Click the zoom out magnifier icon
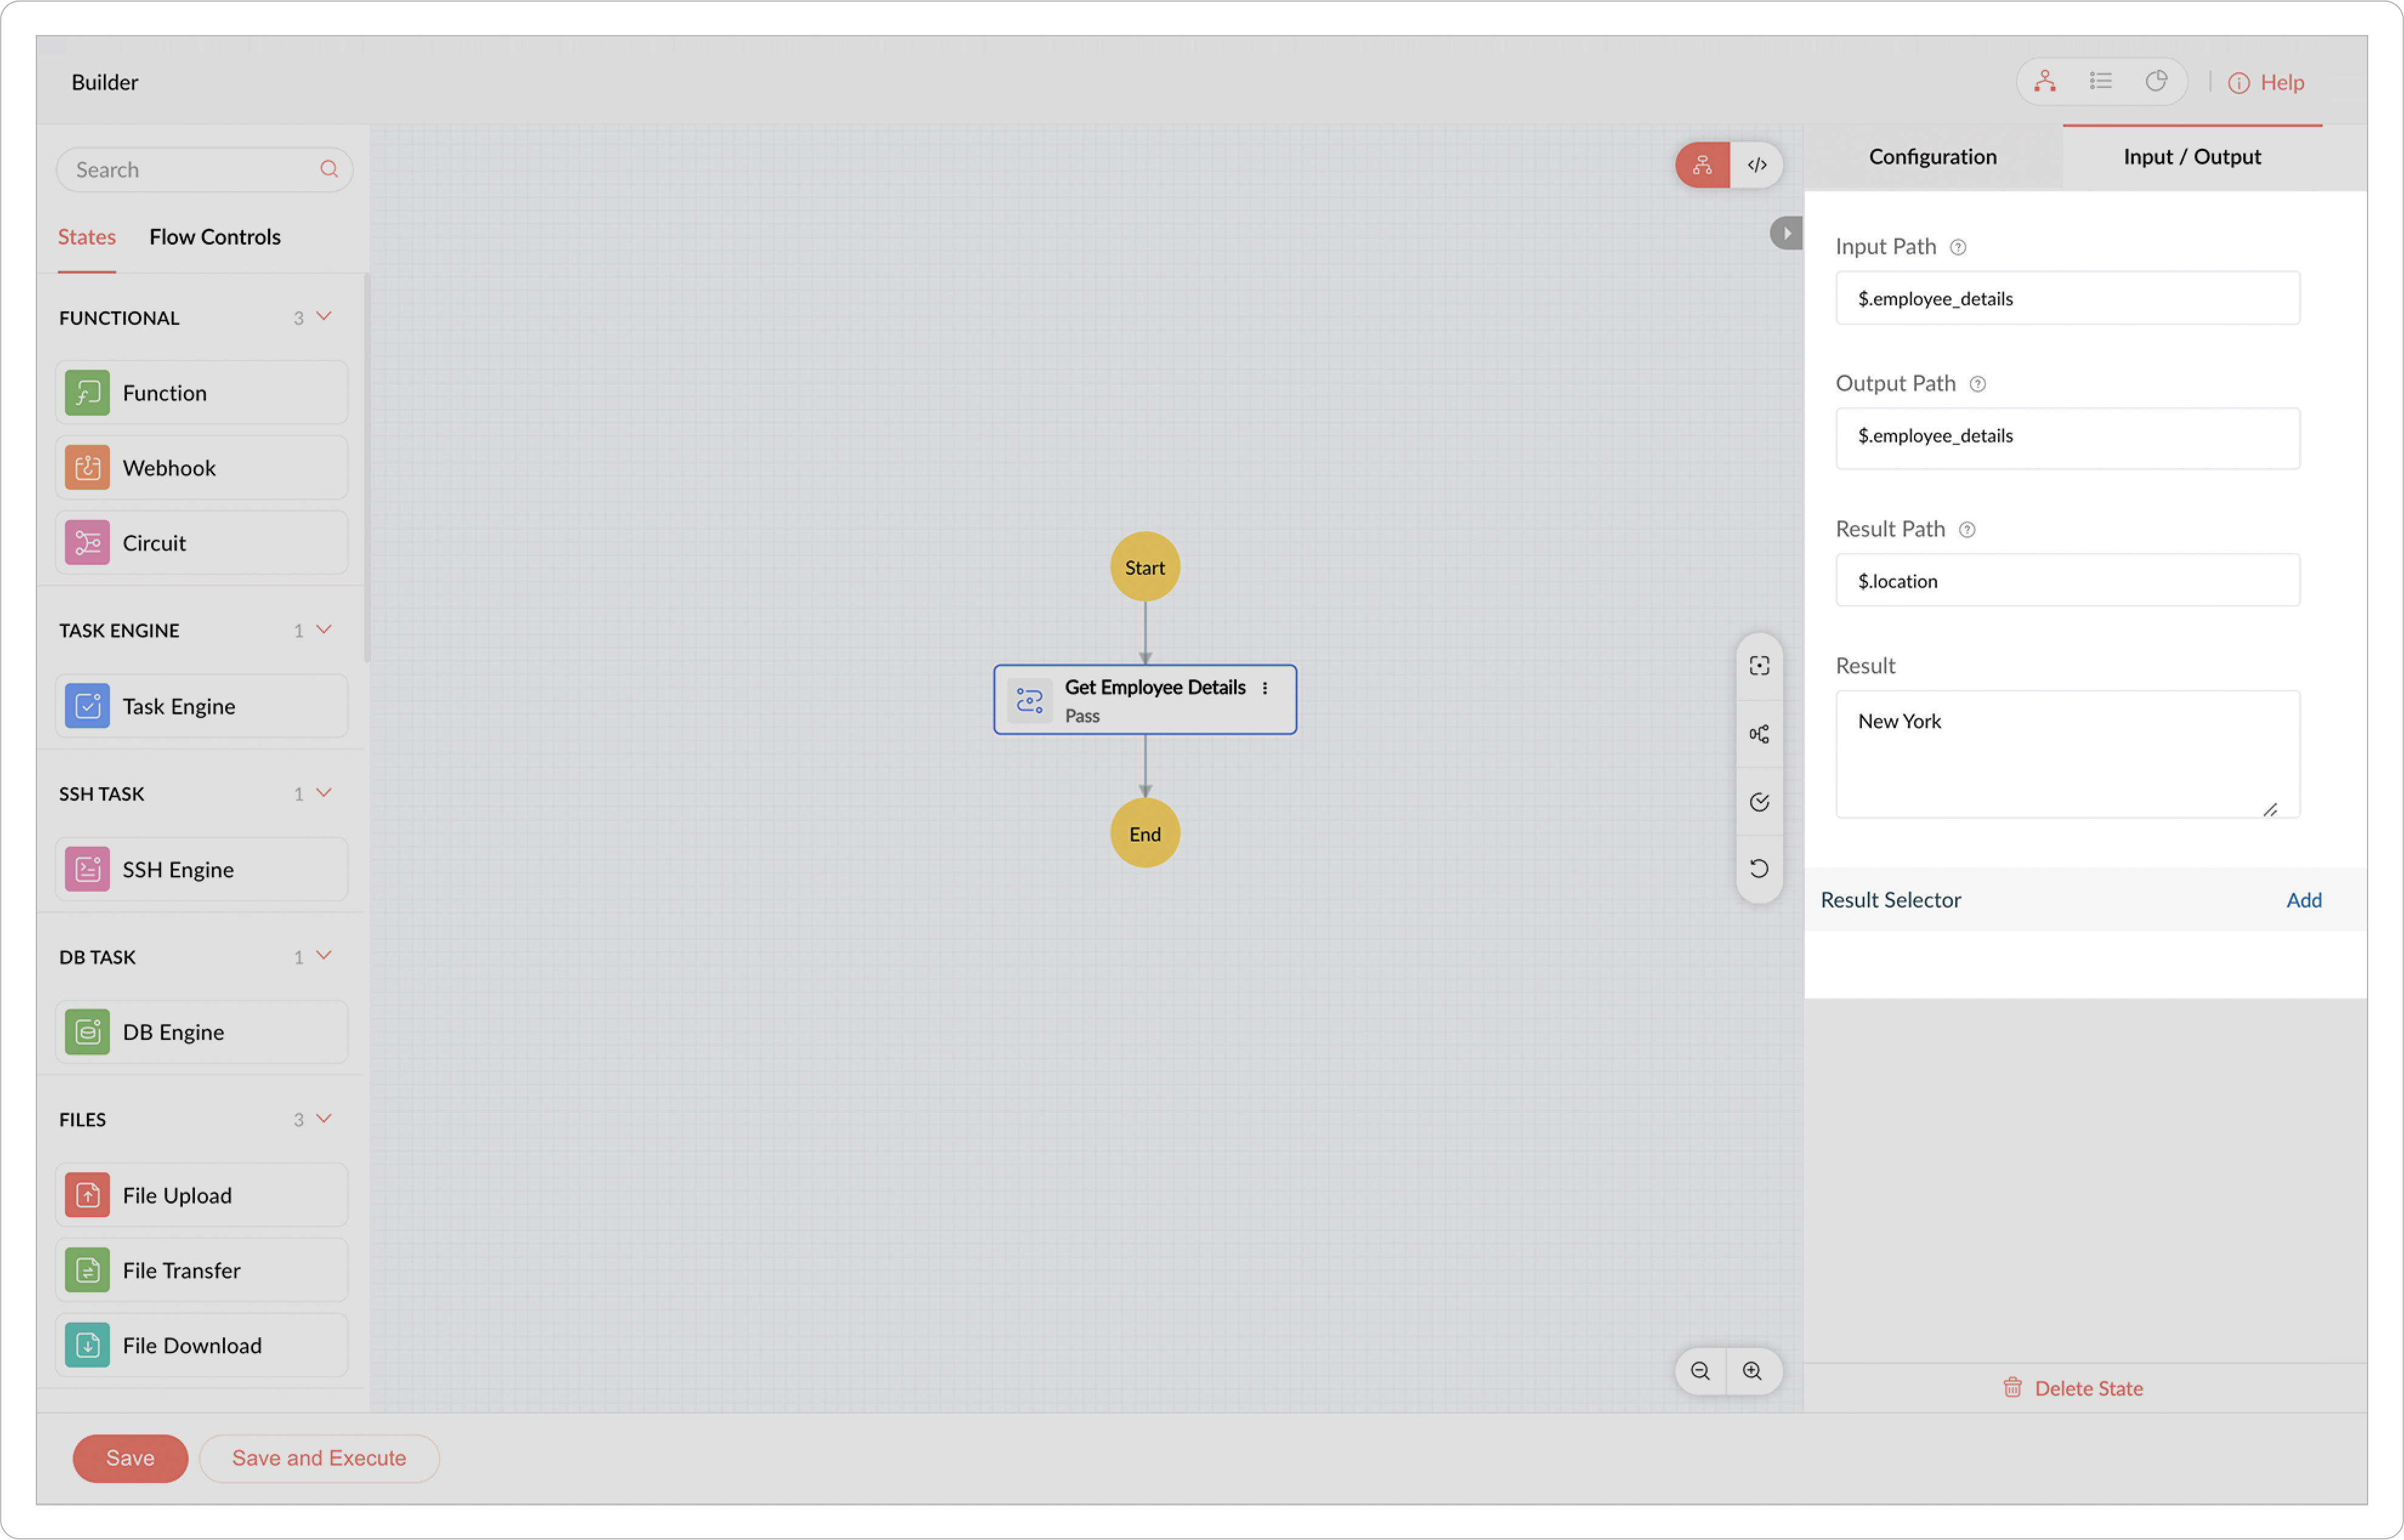 (1700, 1371)
